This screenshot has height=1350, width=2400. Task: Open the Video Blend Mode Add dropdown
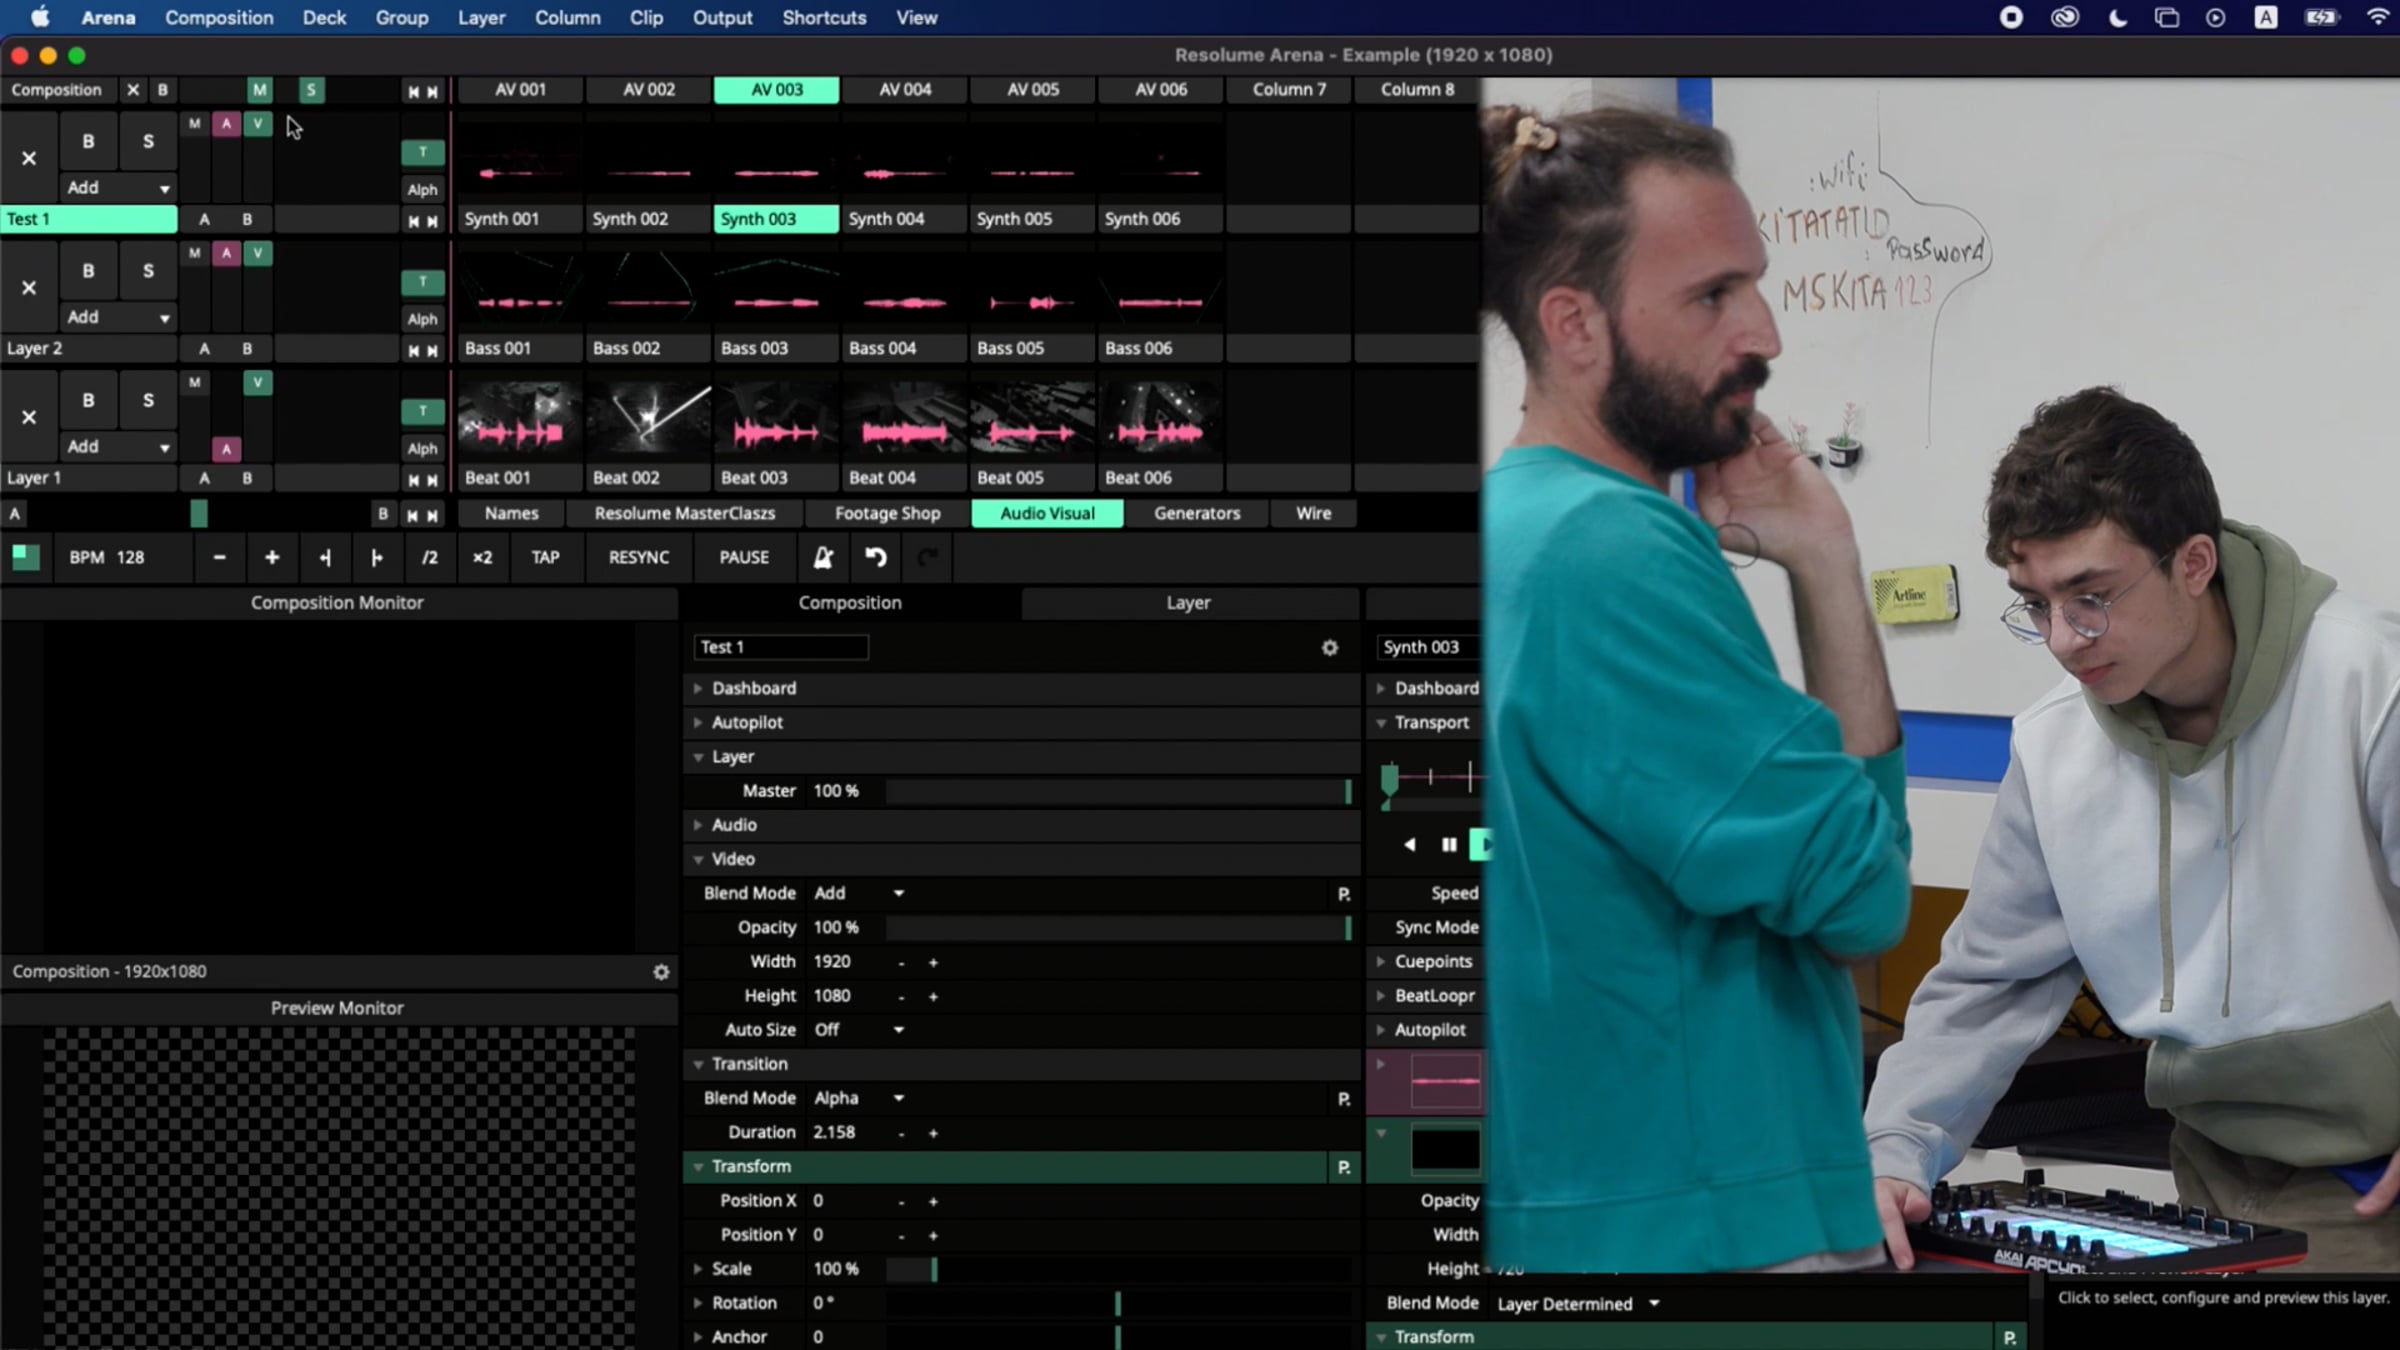858,893
